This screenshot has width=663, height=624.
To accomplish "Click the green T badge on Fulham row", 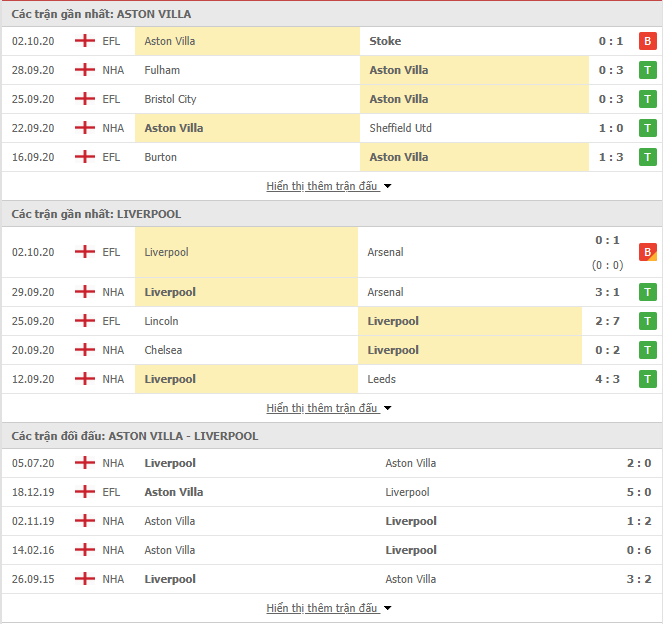I will click(x=647, y=70).
